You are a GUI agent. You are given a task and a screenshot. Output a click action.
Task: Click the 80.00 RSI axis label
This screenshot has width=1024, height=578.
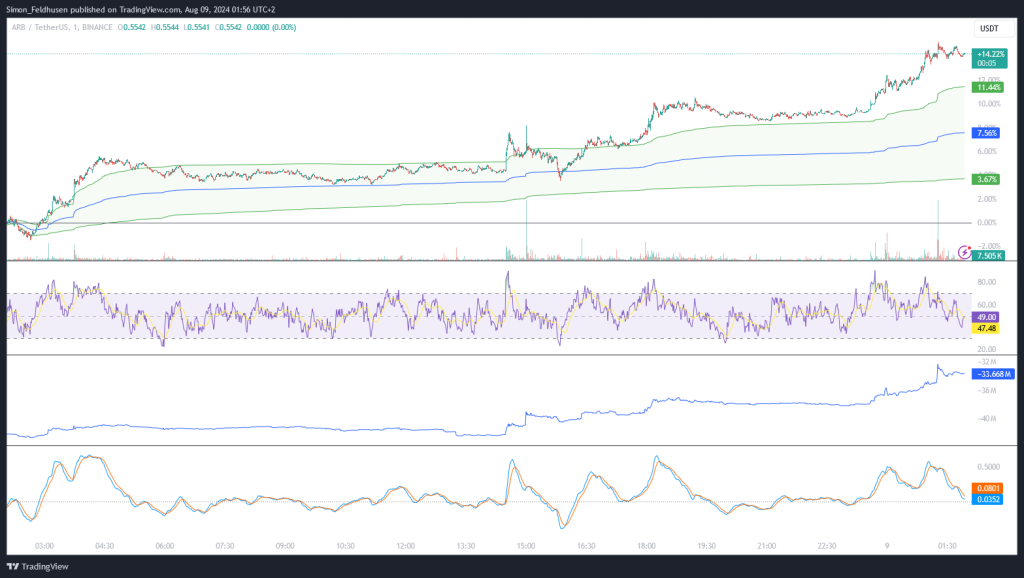pyautogui.click(x=987, y=282)
